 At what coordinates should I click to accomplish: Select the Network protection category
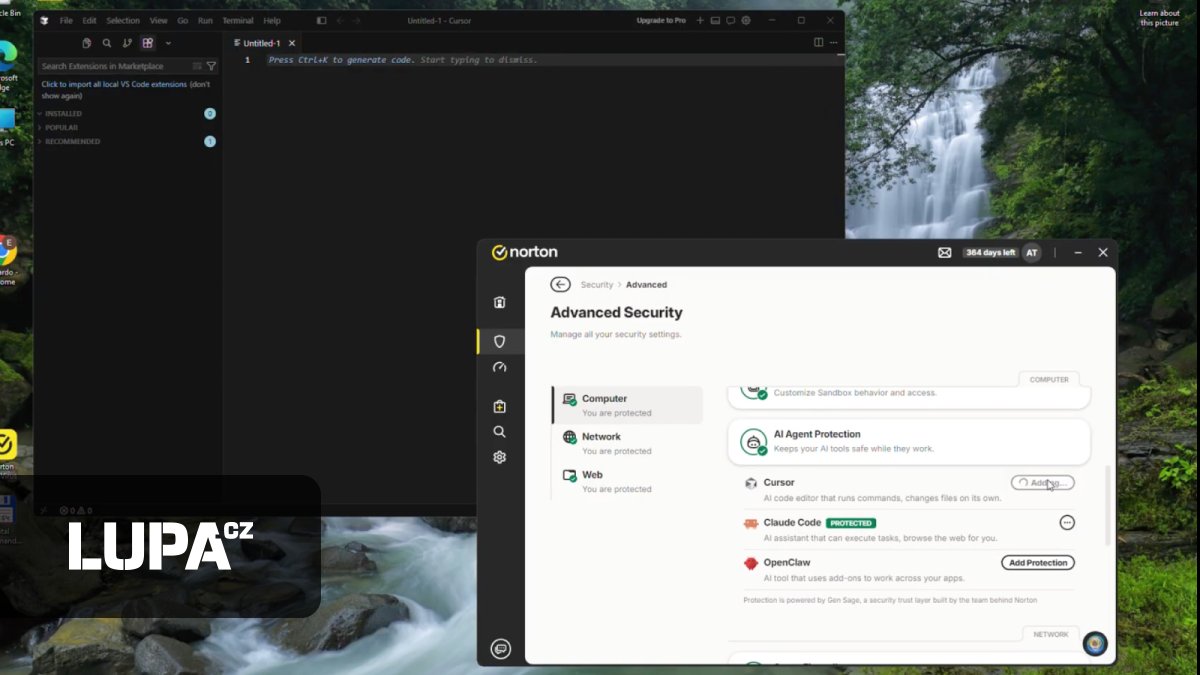pyautogui.click(x=628, y=443)
